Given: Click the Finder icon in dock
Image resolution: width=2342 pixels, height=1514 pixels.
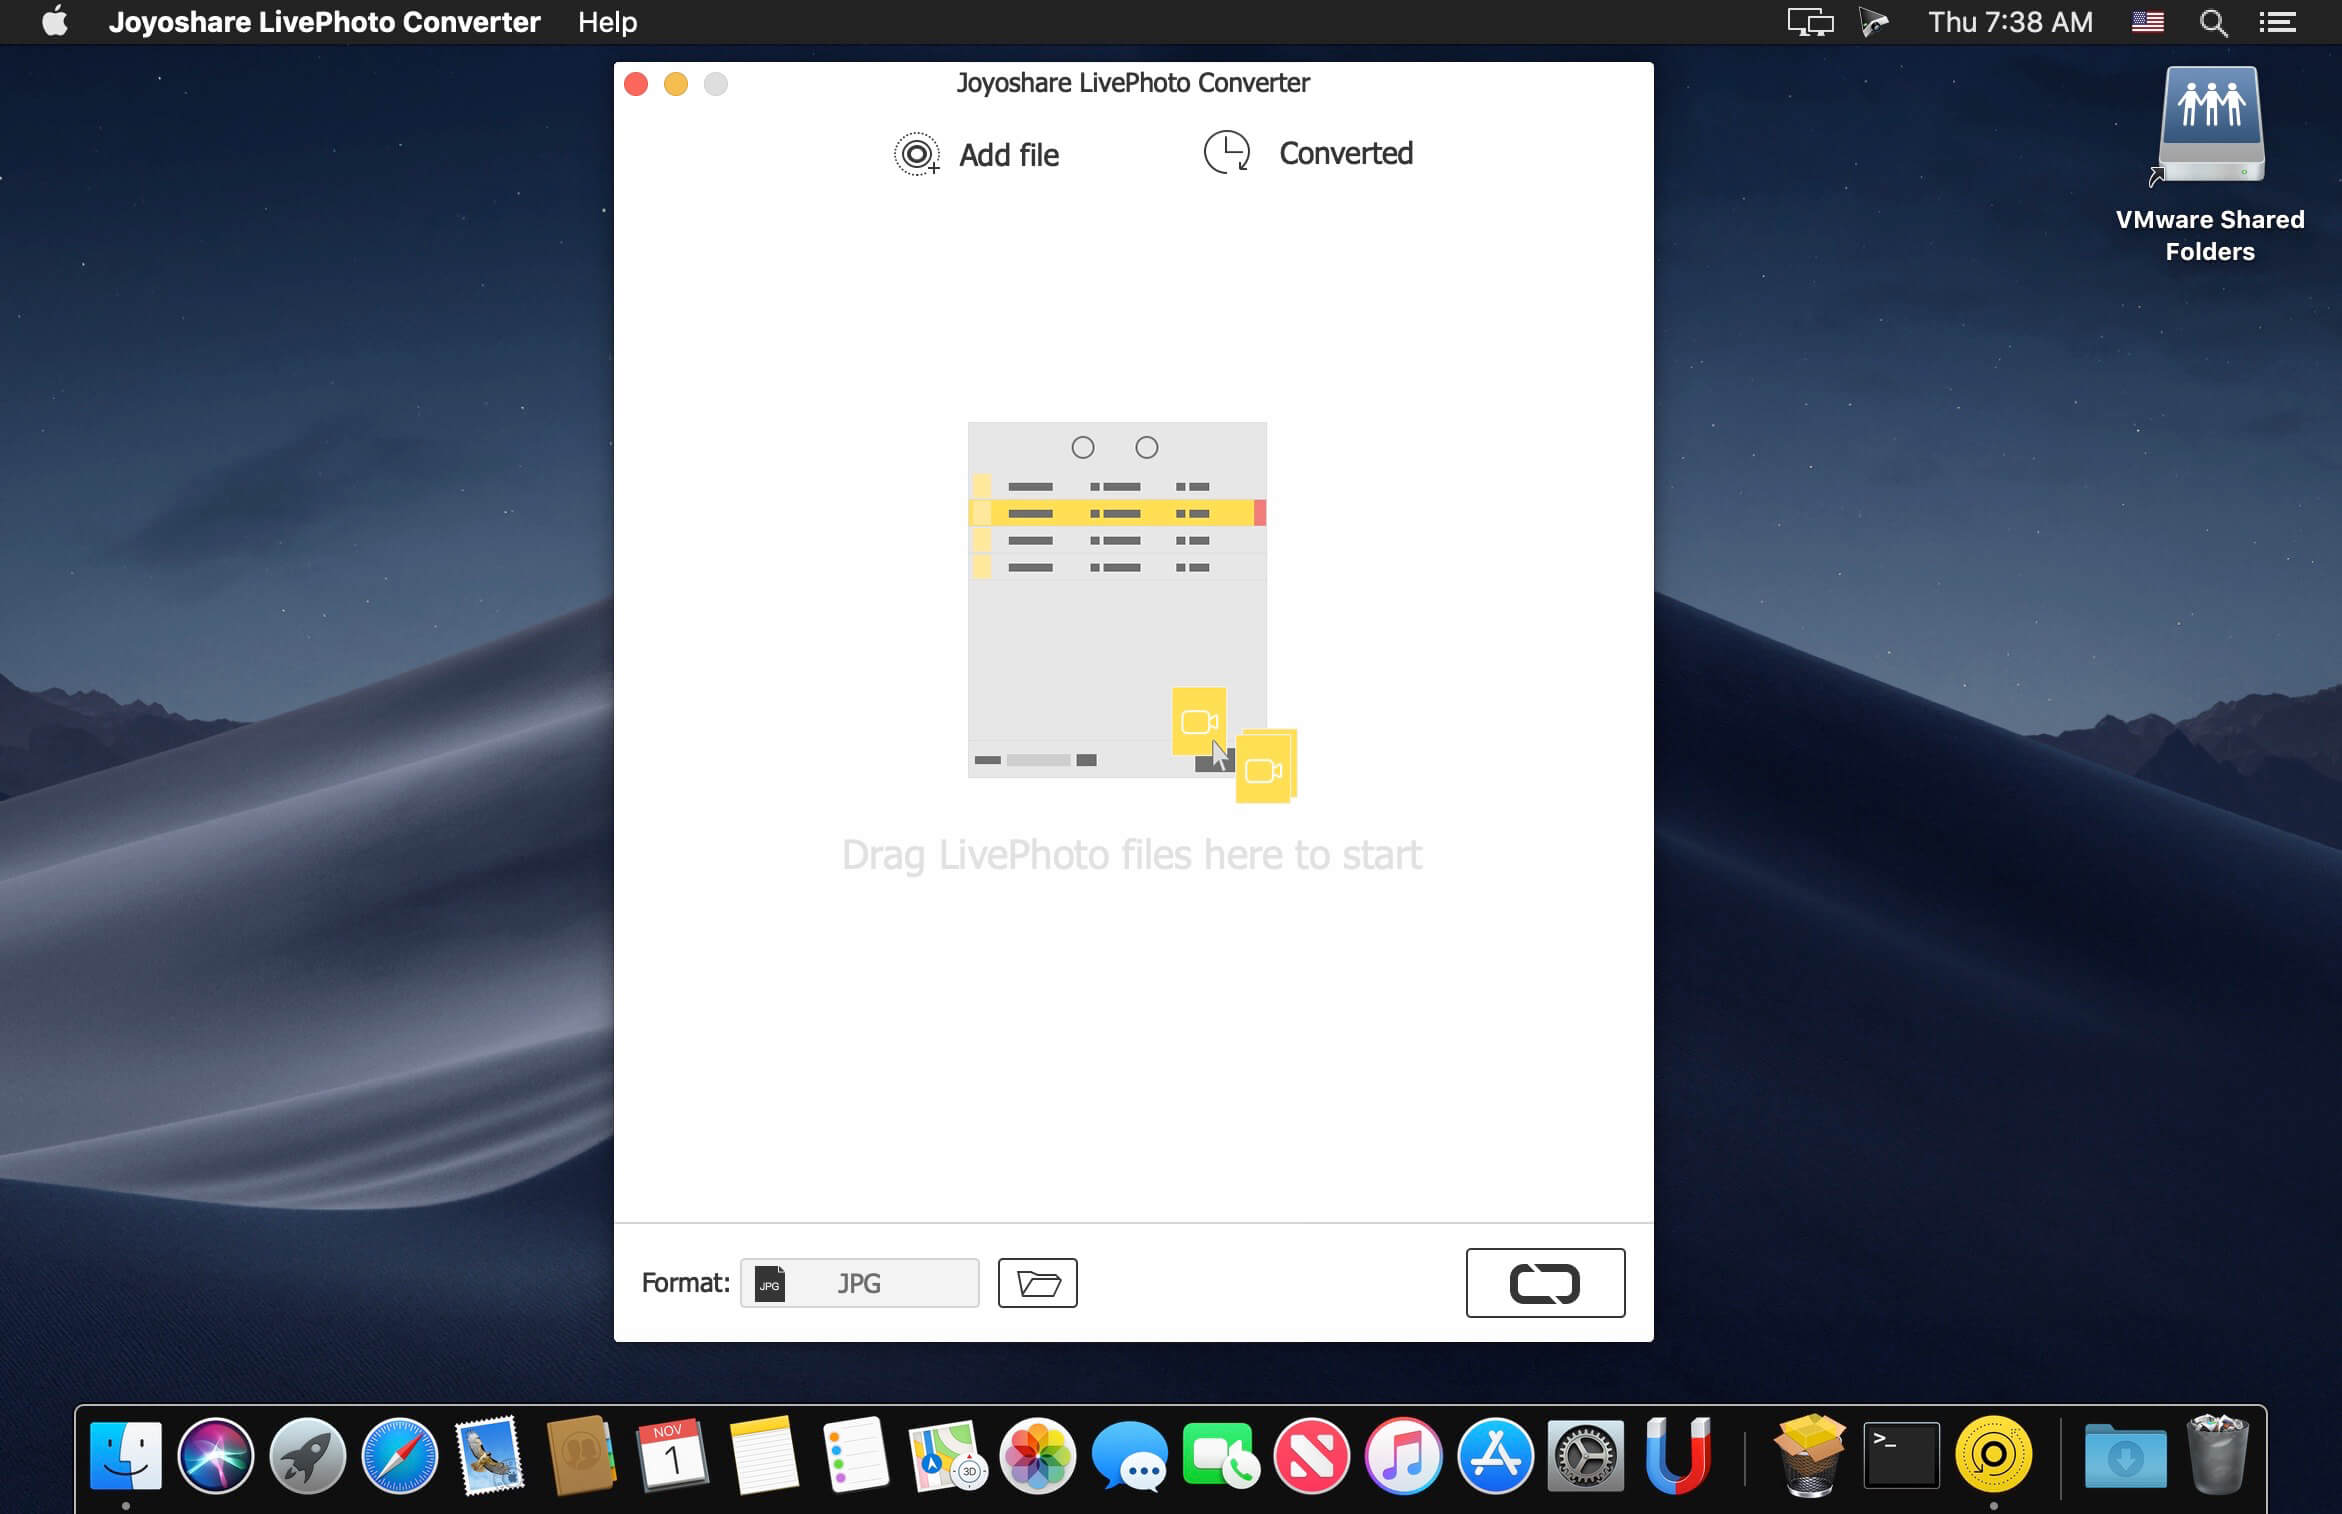Looking at the screenshot, I should click(126, 1456).
